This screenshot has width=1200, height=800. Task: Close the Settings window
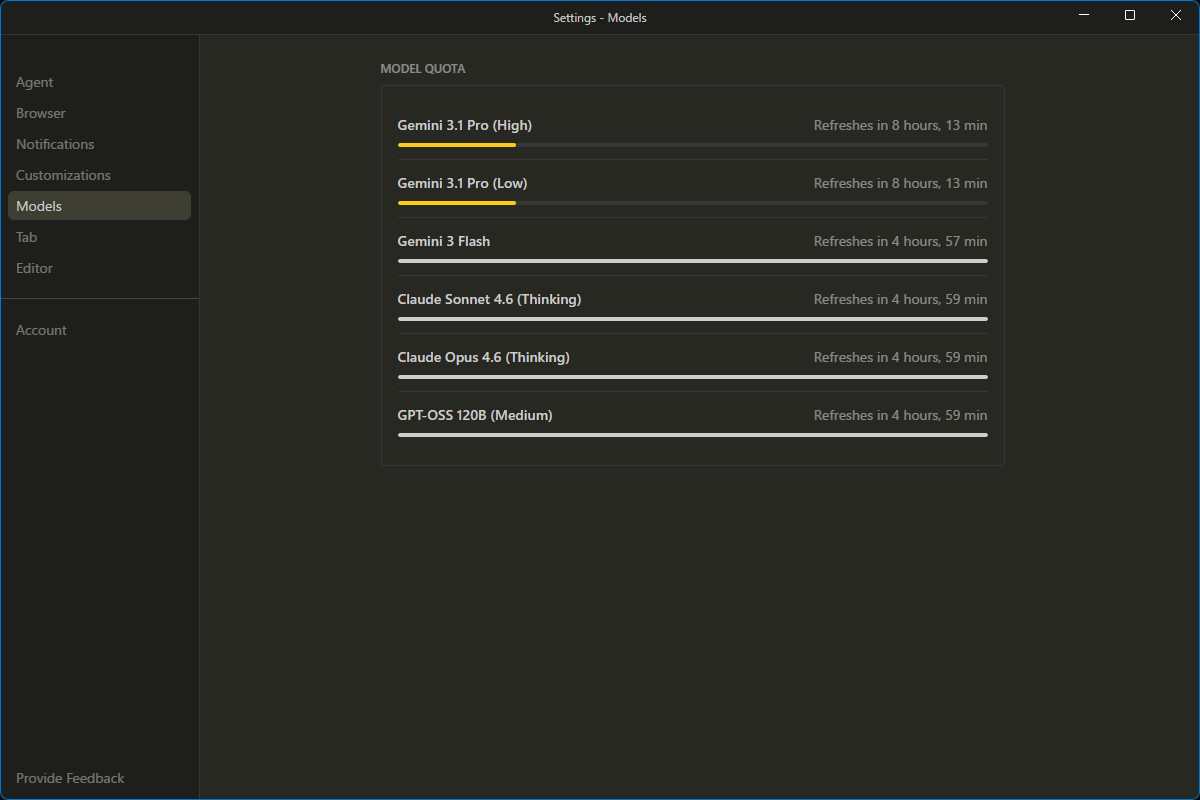[1176, 15]
